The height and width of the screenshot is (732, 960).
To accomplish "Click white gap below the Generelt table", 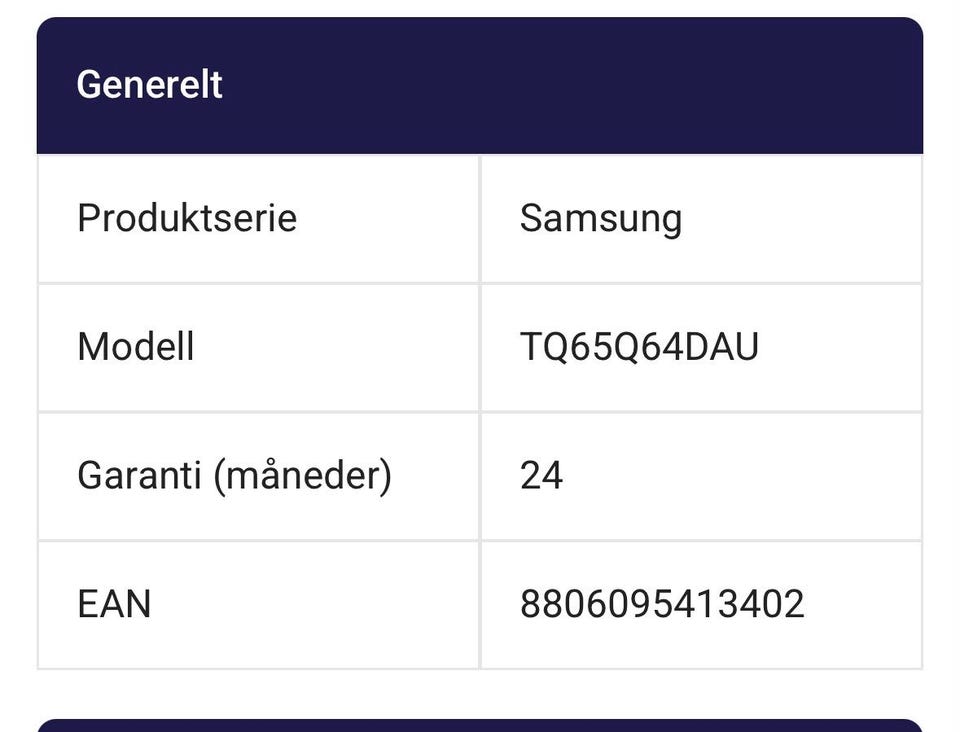I will coord(480,694).
